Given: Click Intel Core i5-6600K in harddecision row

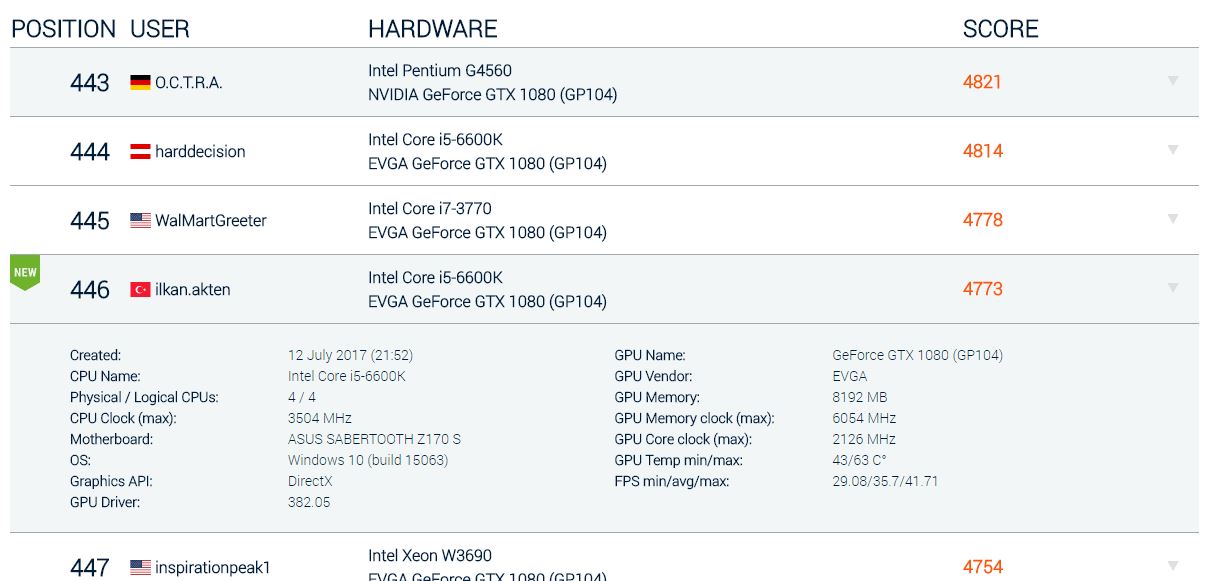Looking at the screenshot, I should click(x=436, y=140).
